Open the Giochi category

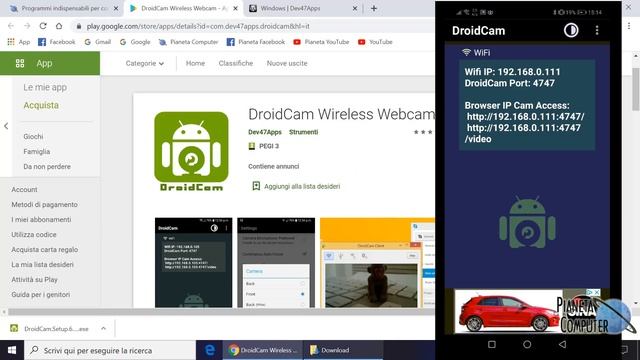(33, 136)
